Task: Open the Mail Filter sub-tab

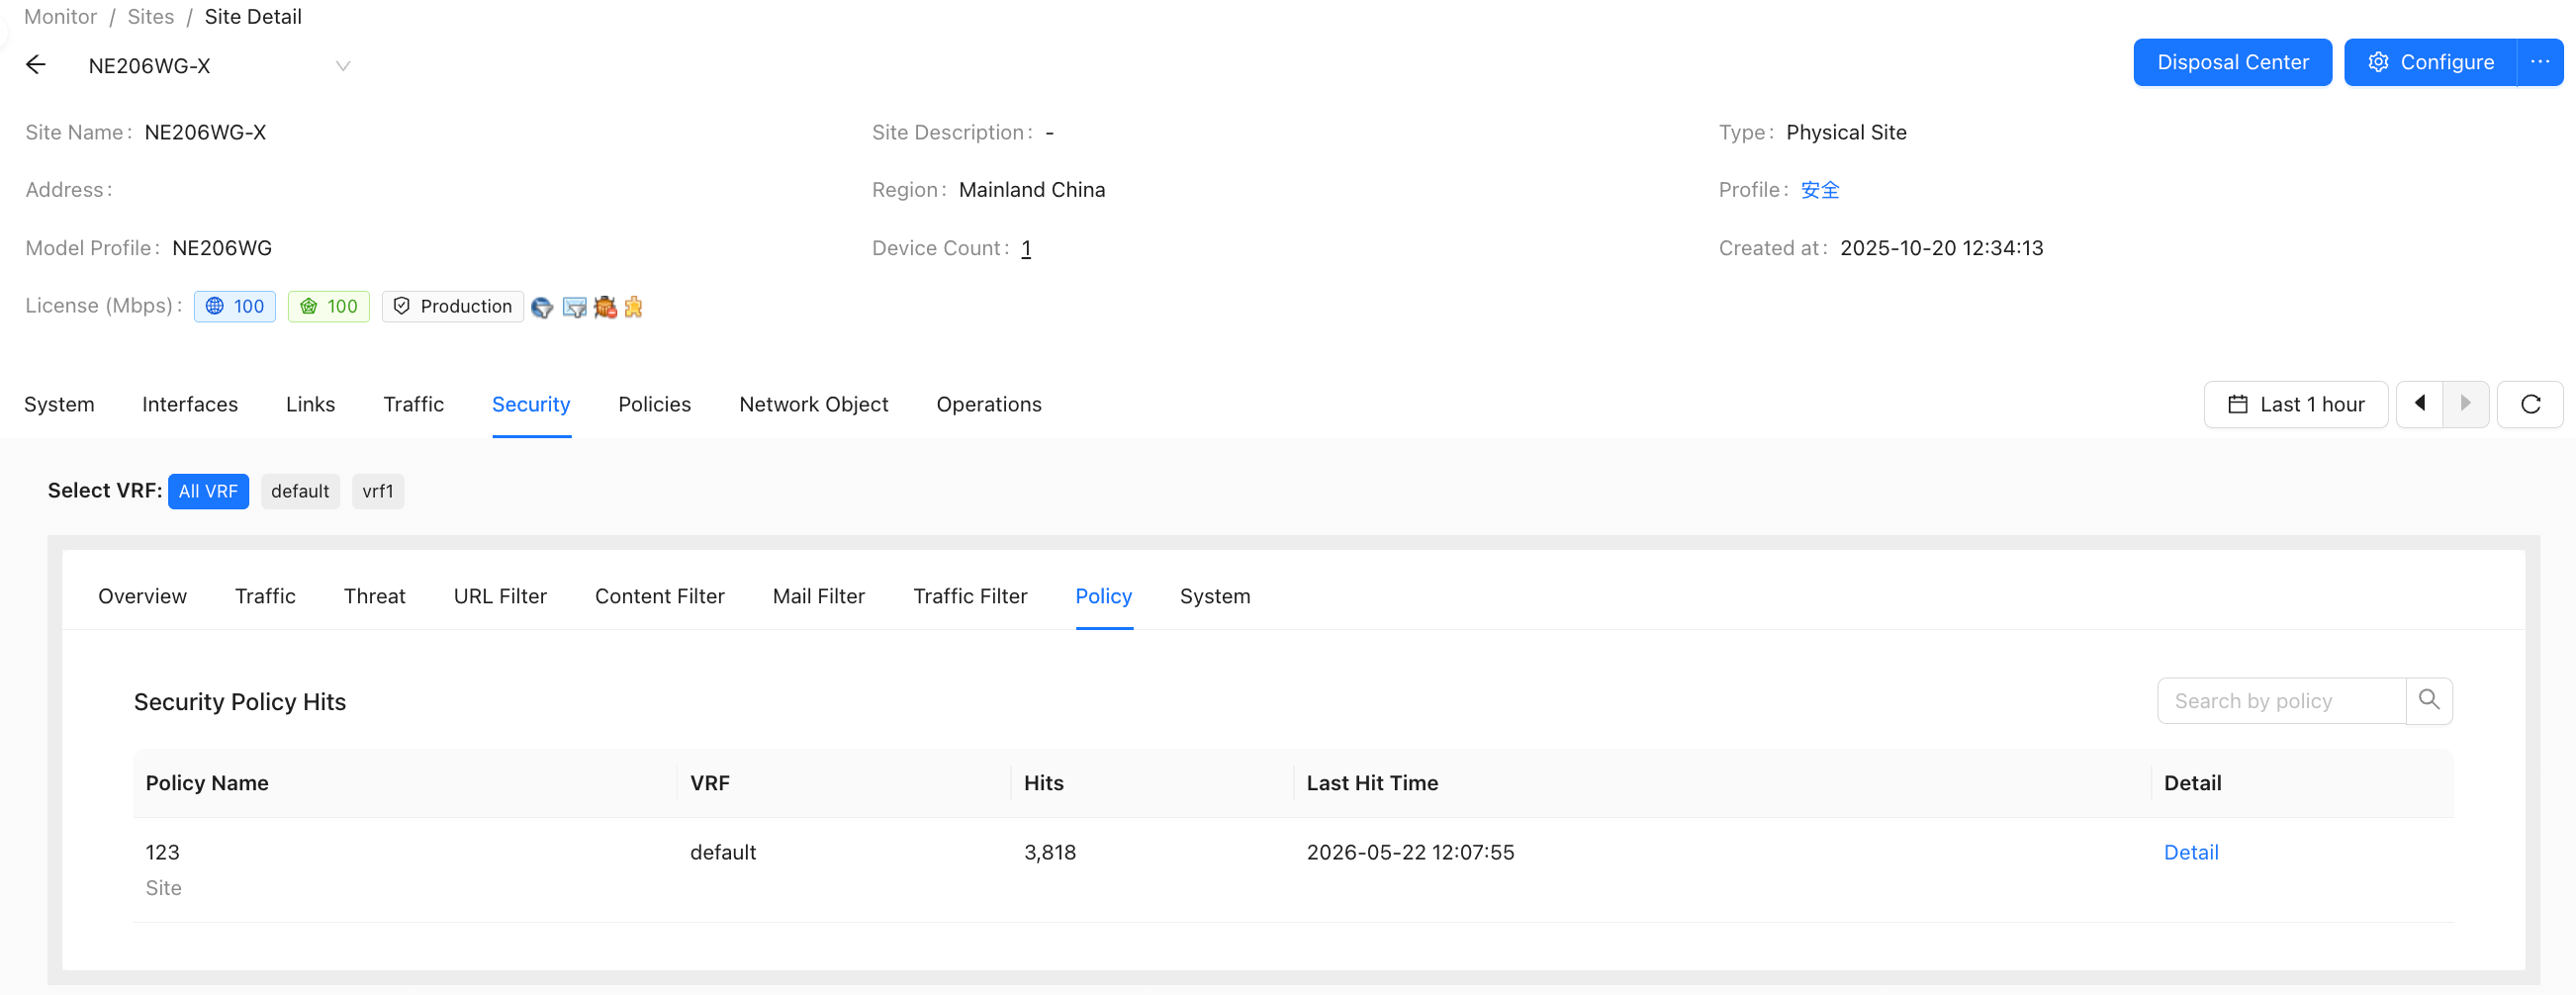Action: [x=819, y=596]
